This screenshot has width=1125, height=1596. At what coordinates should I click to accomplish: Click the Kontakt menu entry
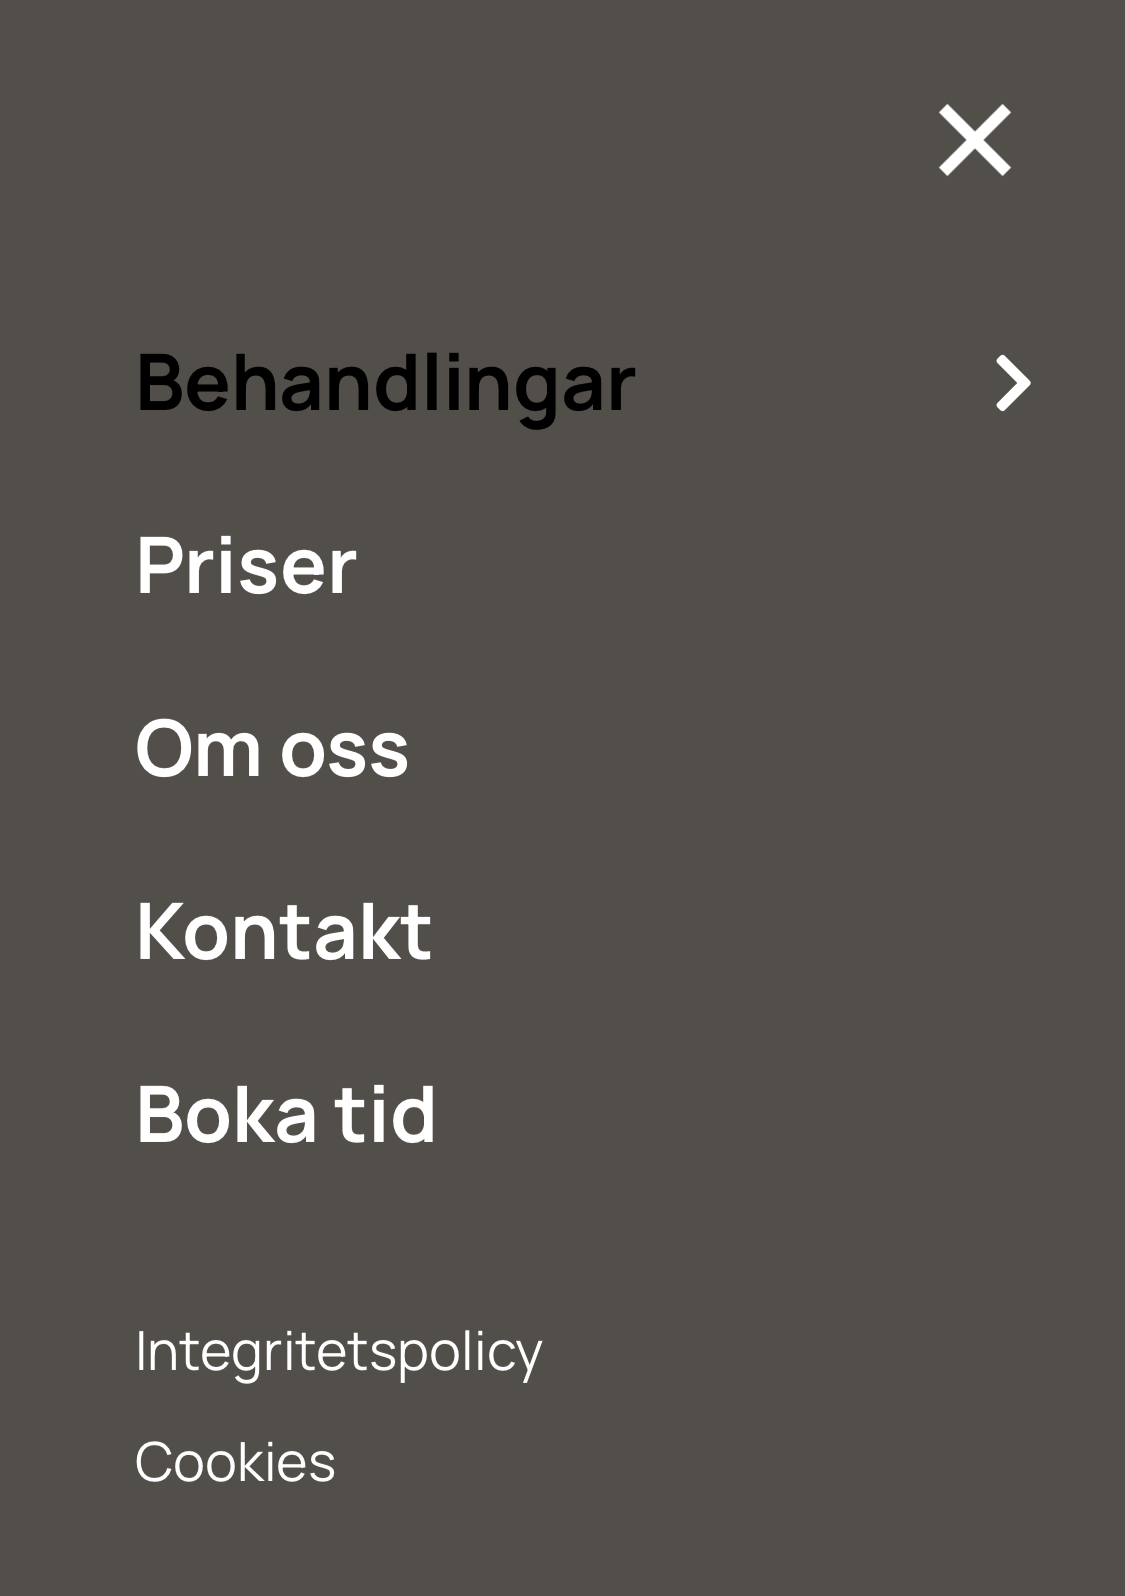coord(283,932)
